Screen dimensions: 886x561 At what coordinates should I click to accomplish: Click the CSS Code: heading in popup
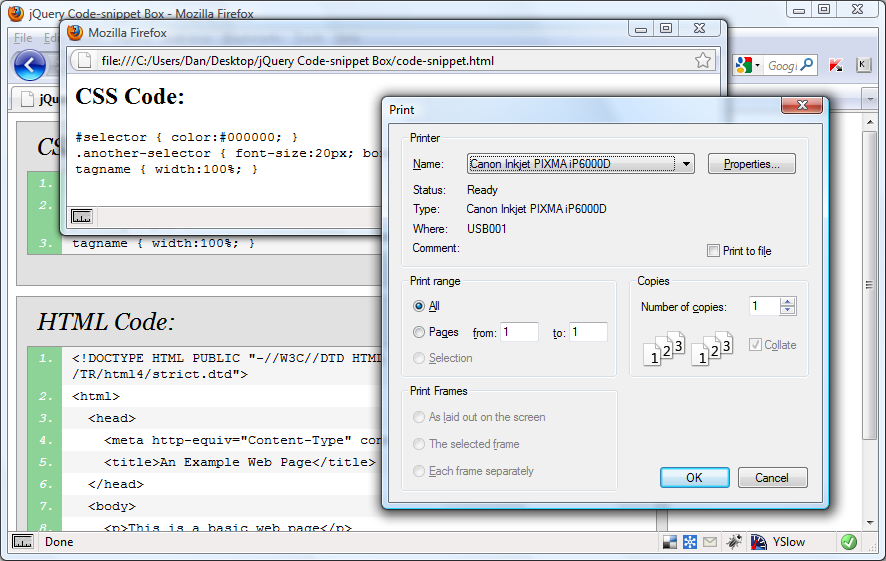tap(130, 97)
